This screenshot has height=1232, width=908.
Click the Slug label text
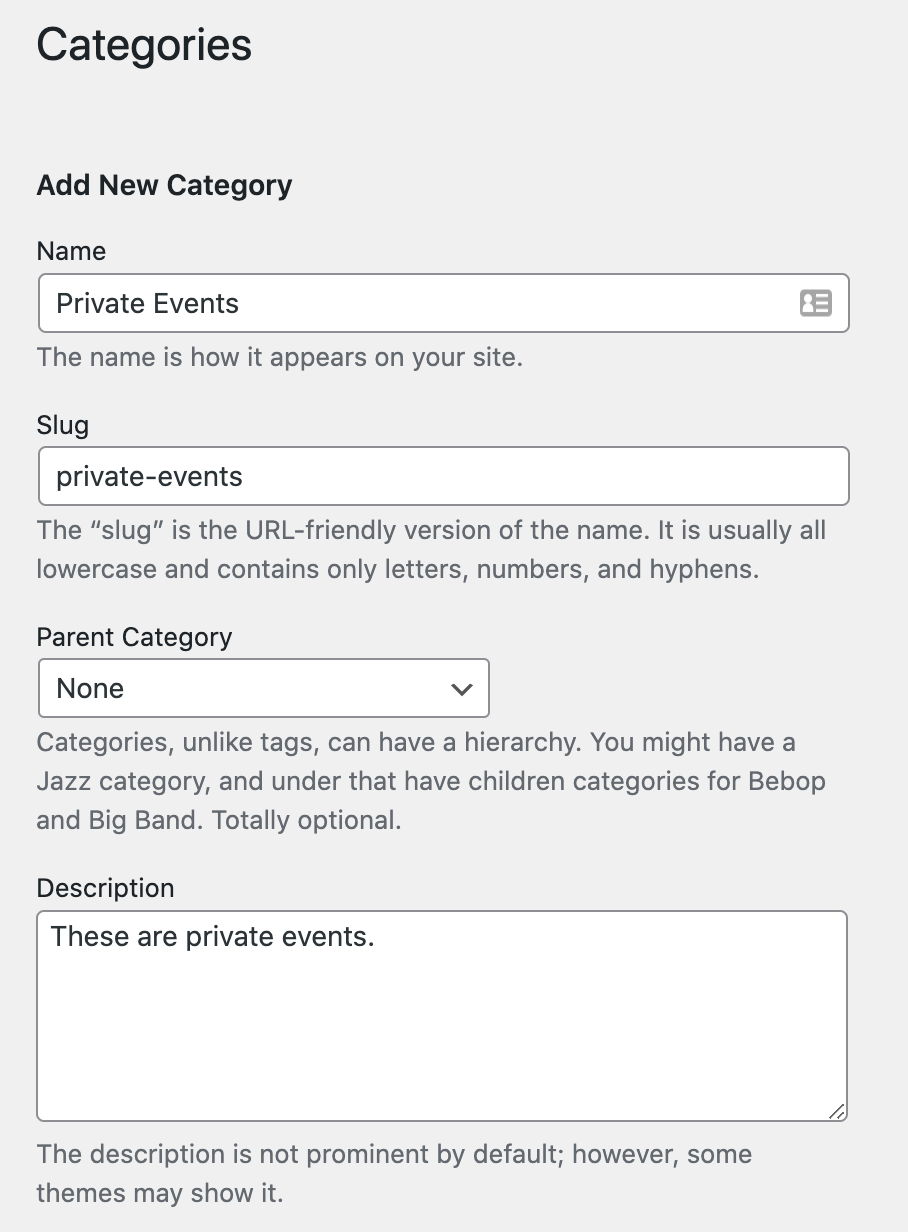point(62,425)
